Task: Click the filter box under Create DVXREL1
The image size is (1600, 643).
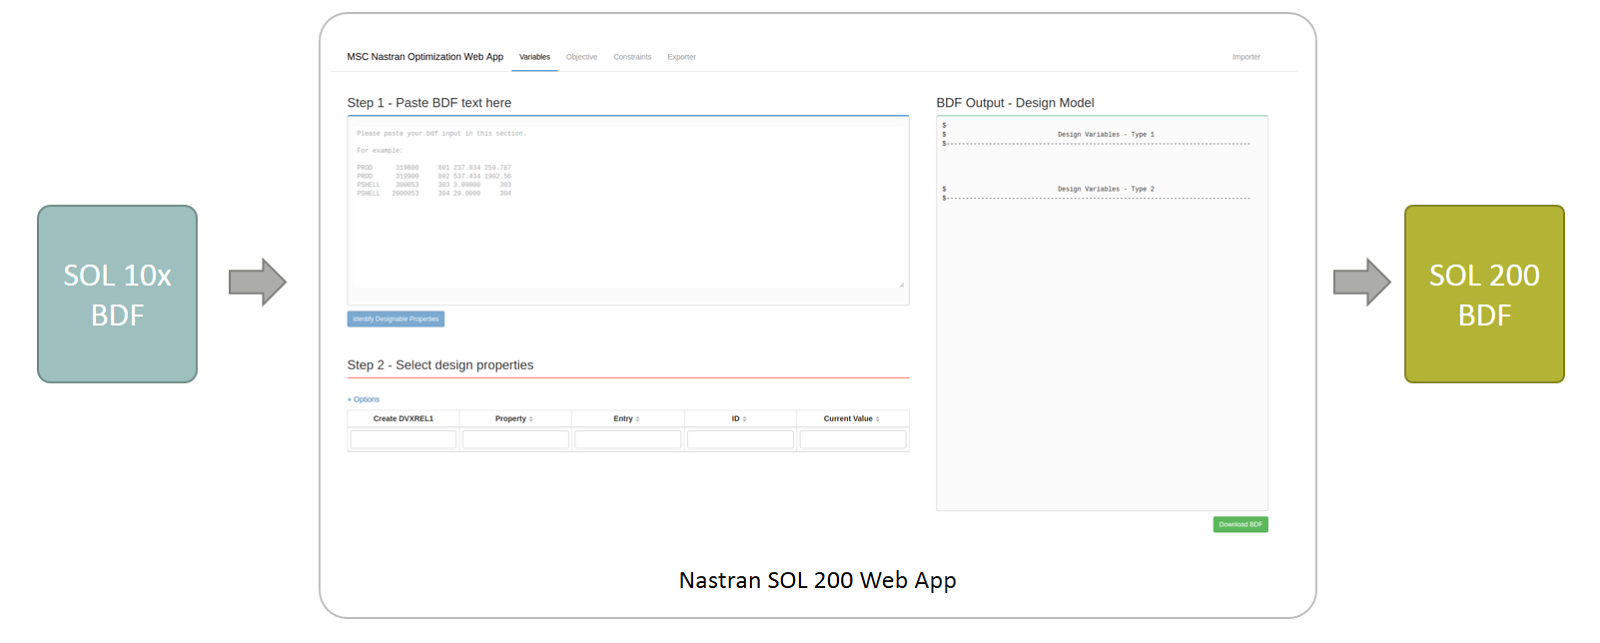Action: (403, 439)
